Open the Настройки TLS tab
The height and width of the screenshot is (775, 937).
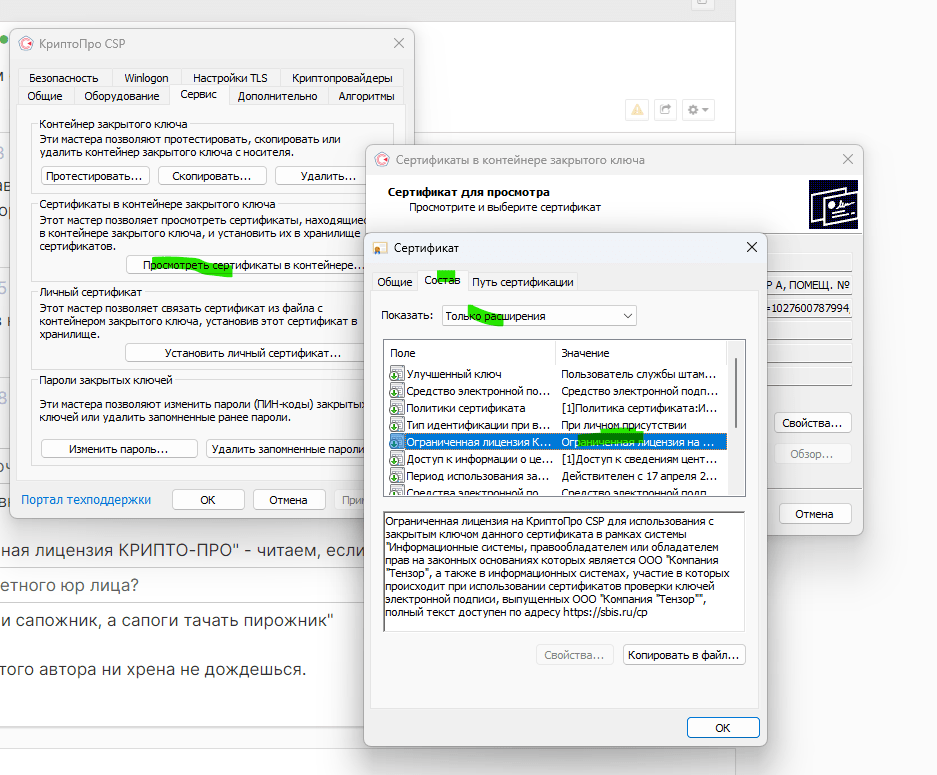point(230,78)
